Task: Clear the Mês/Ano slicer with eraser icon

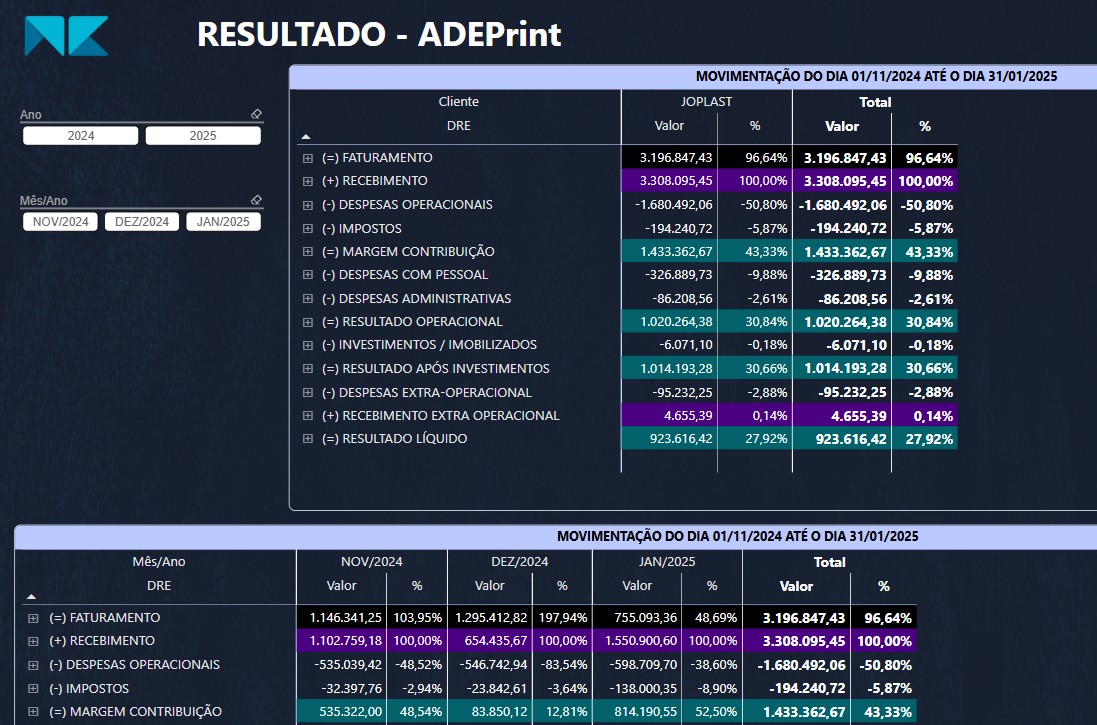Action: pos(256,200)
